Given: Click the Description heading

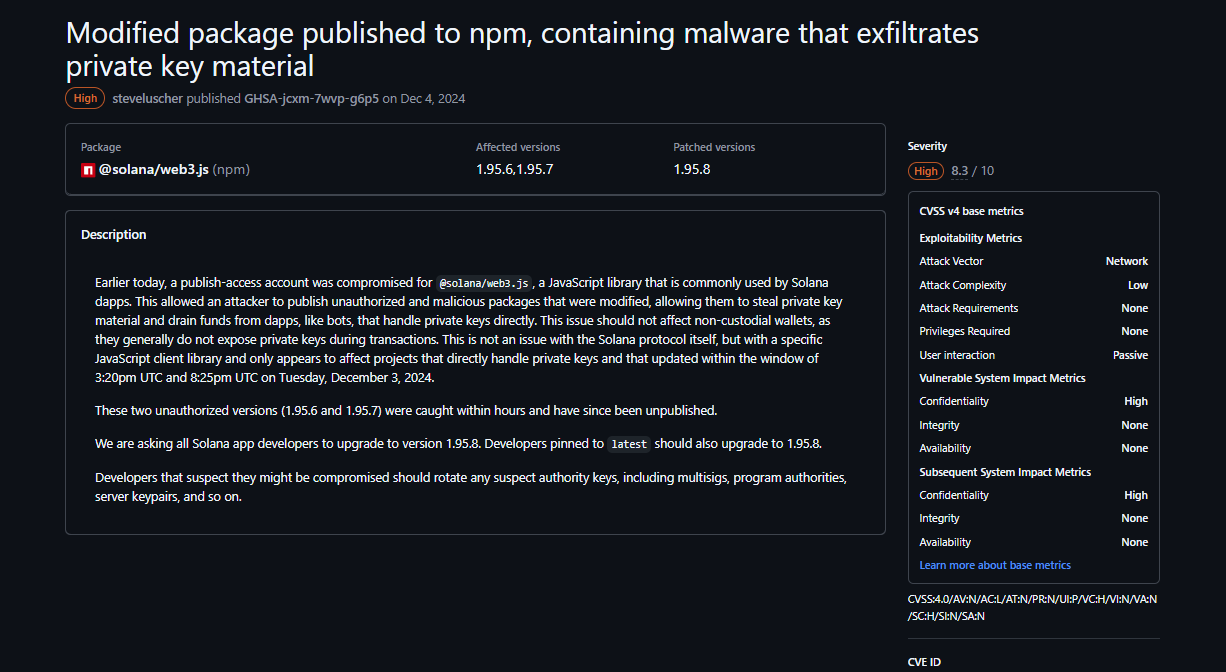Looking at the screenshot, I should pos(114,235).
